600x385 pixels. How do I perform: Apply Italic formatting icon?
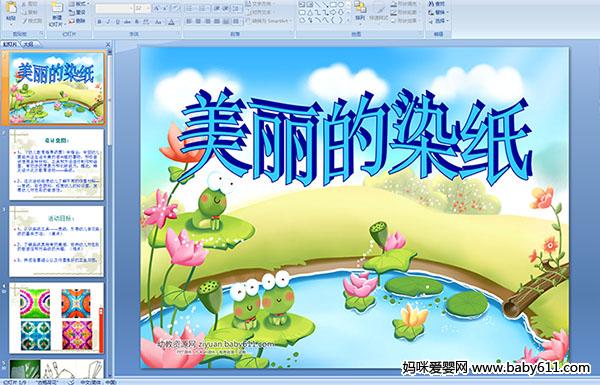pyautogui.click(x=108, y=22)
